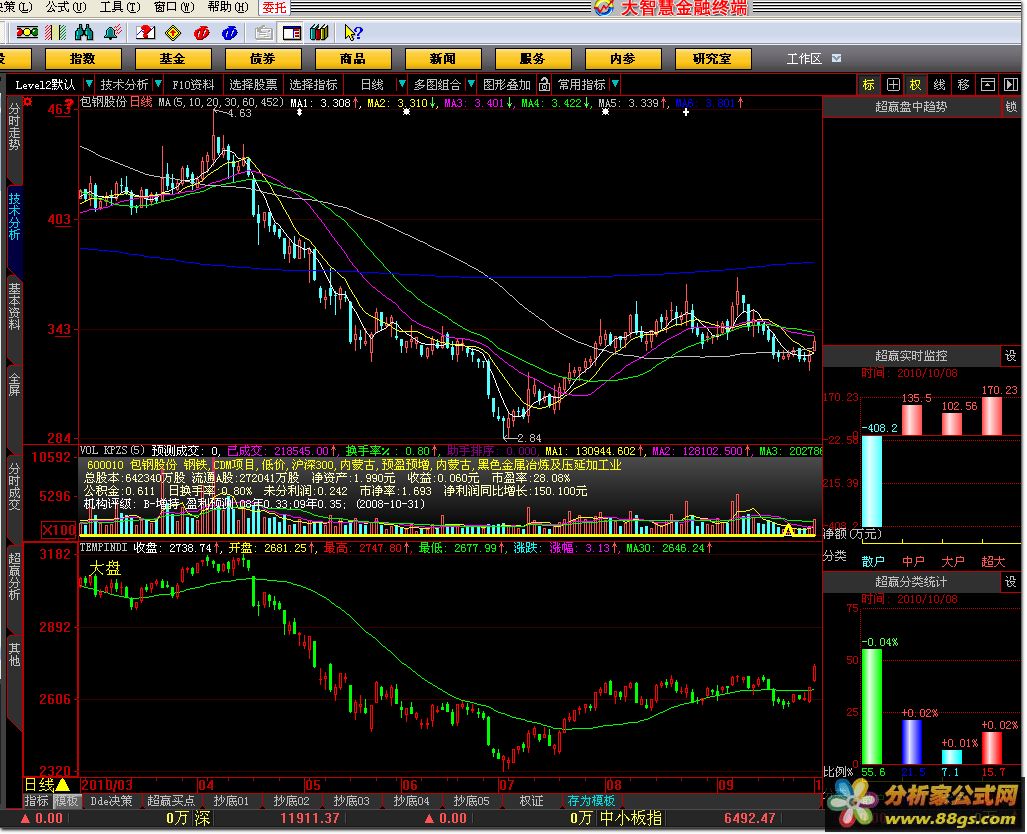
Task: Click the collapse-panel box icon at top right
Action: click(x=988, y=85)
